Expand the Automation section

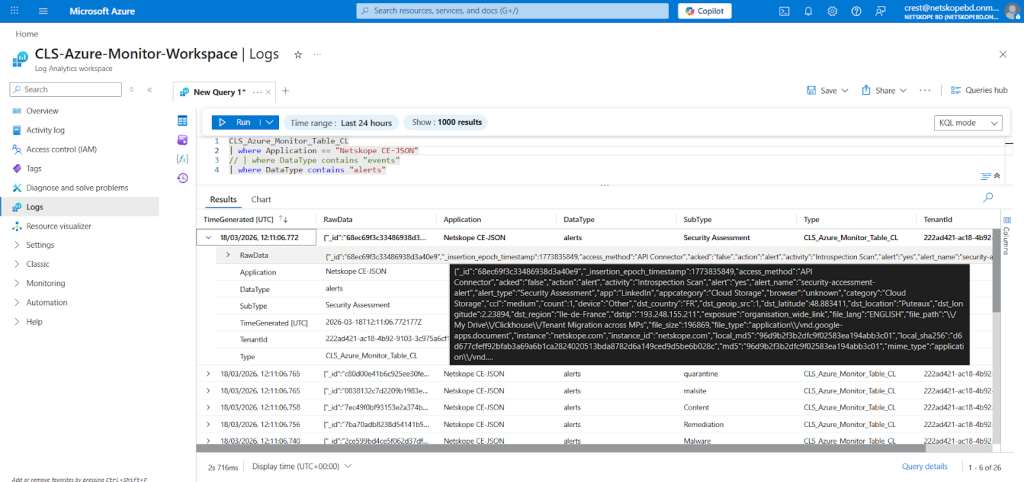[46, 302]
